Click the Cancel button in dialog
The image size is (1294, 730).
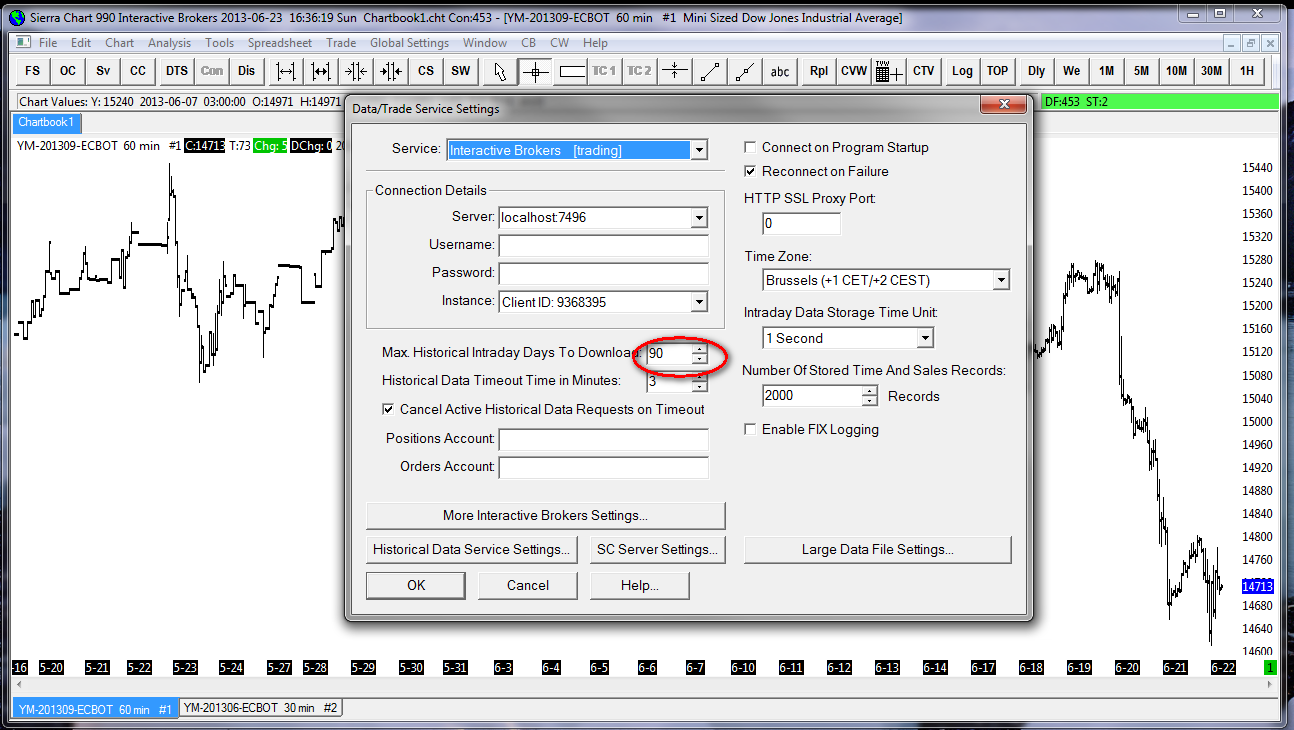(x=528, y=585)
